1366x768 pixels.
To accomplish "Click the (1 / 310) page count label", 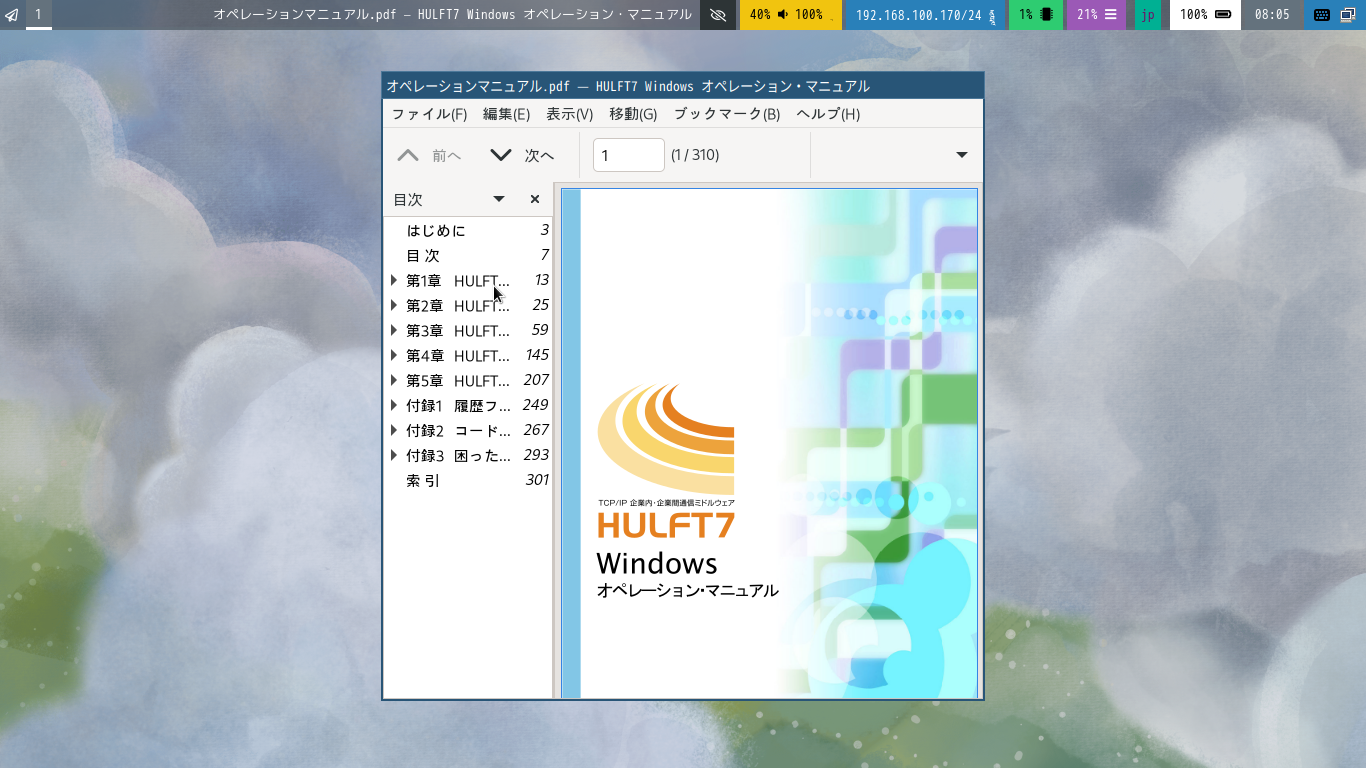I will coord(695,155).
